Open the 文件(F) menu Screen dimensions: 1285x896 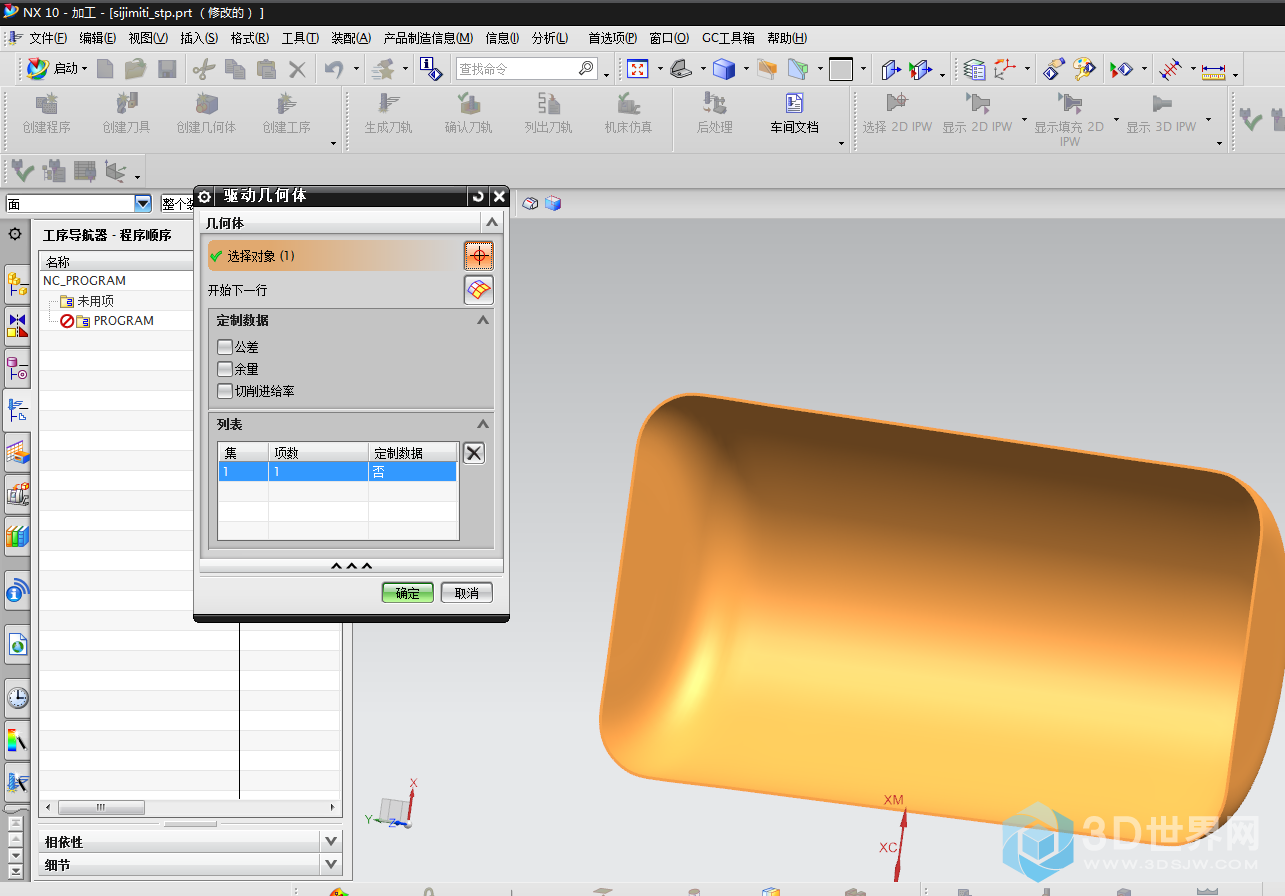[x=48, y=38]
